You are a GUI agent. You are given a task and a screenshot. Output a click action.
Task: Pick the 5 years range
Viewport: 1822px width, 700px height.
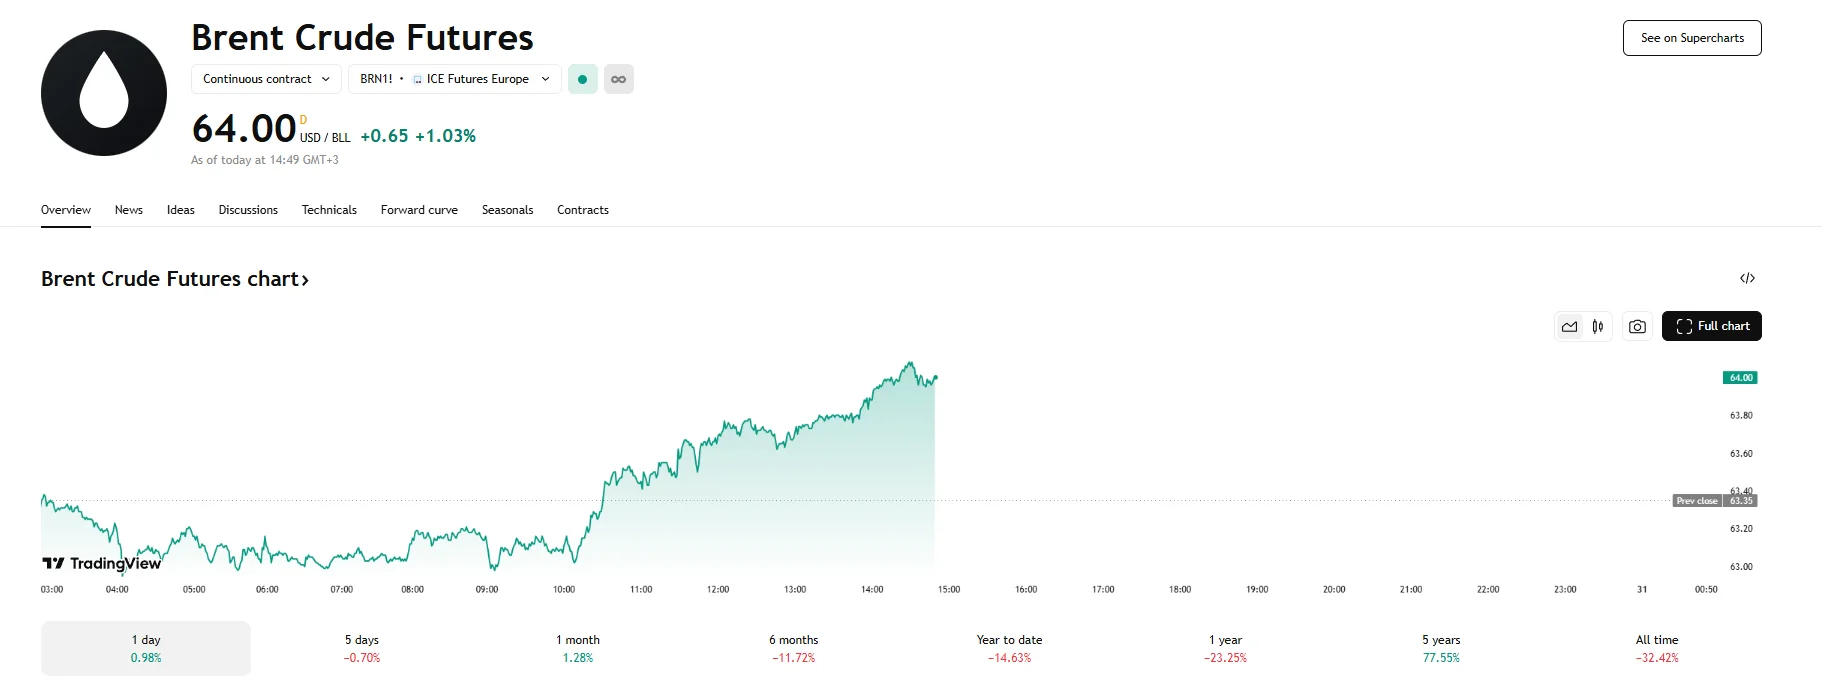[x=1442, y=648]
